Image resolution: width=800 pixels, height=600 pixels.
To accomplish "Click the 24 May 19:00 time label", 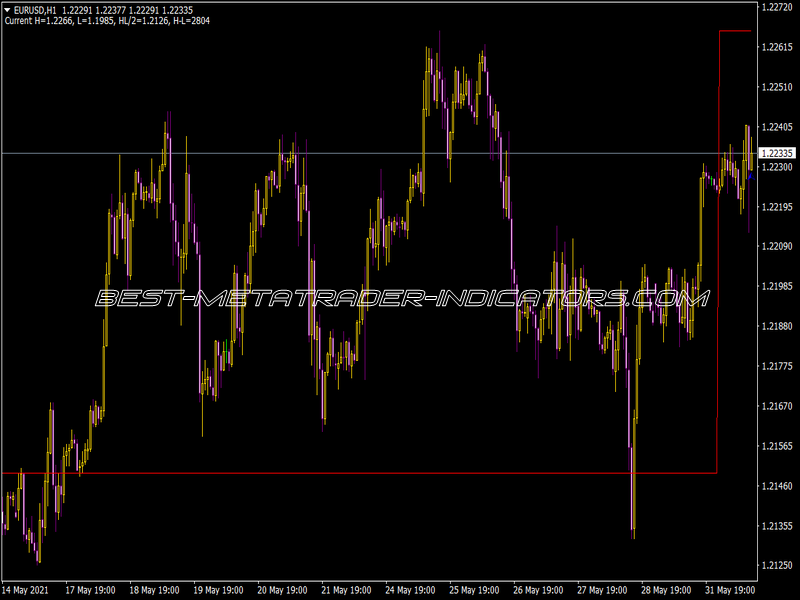I will click(410, 590).
